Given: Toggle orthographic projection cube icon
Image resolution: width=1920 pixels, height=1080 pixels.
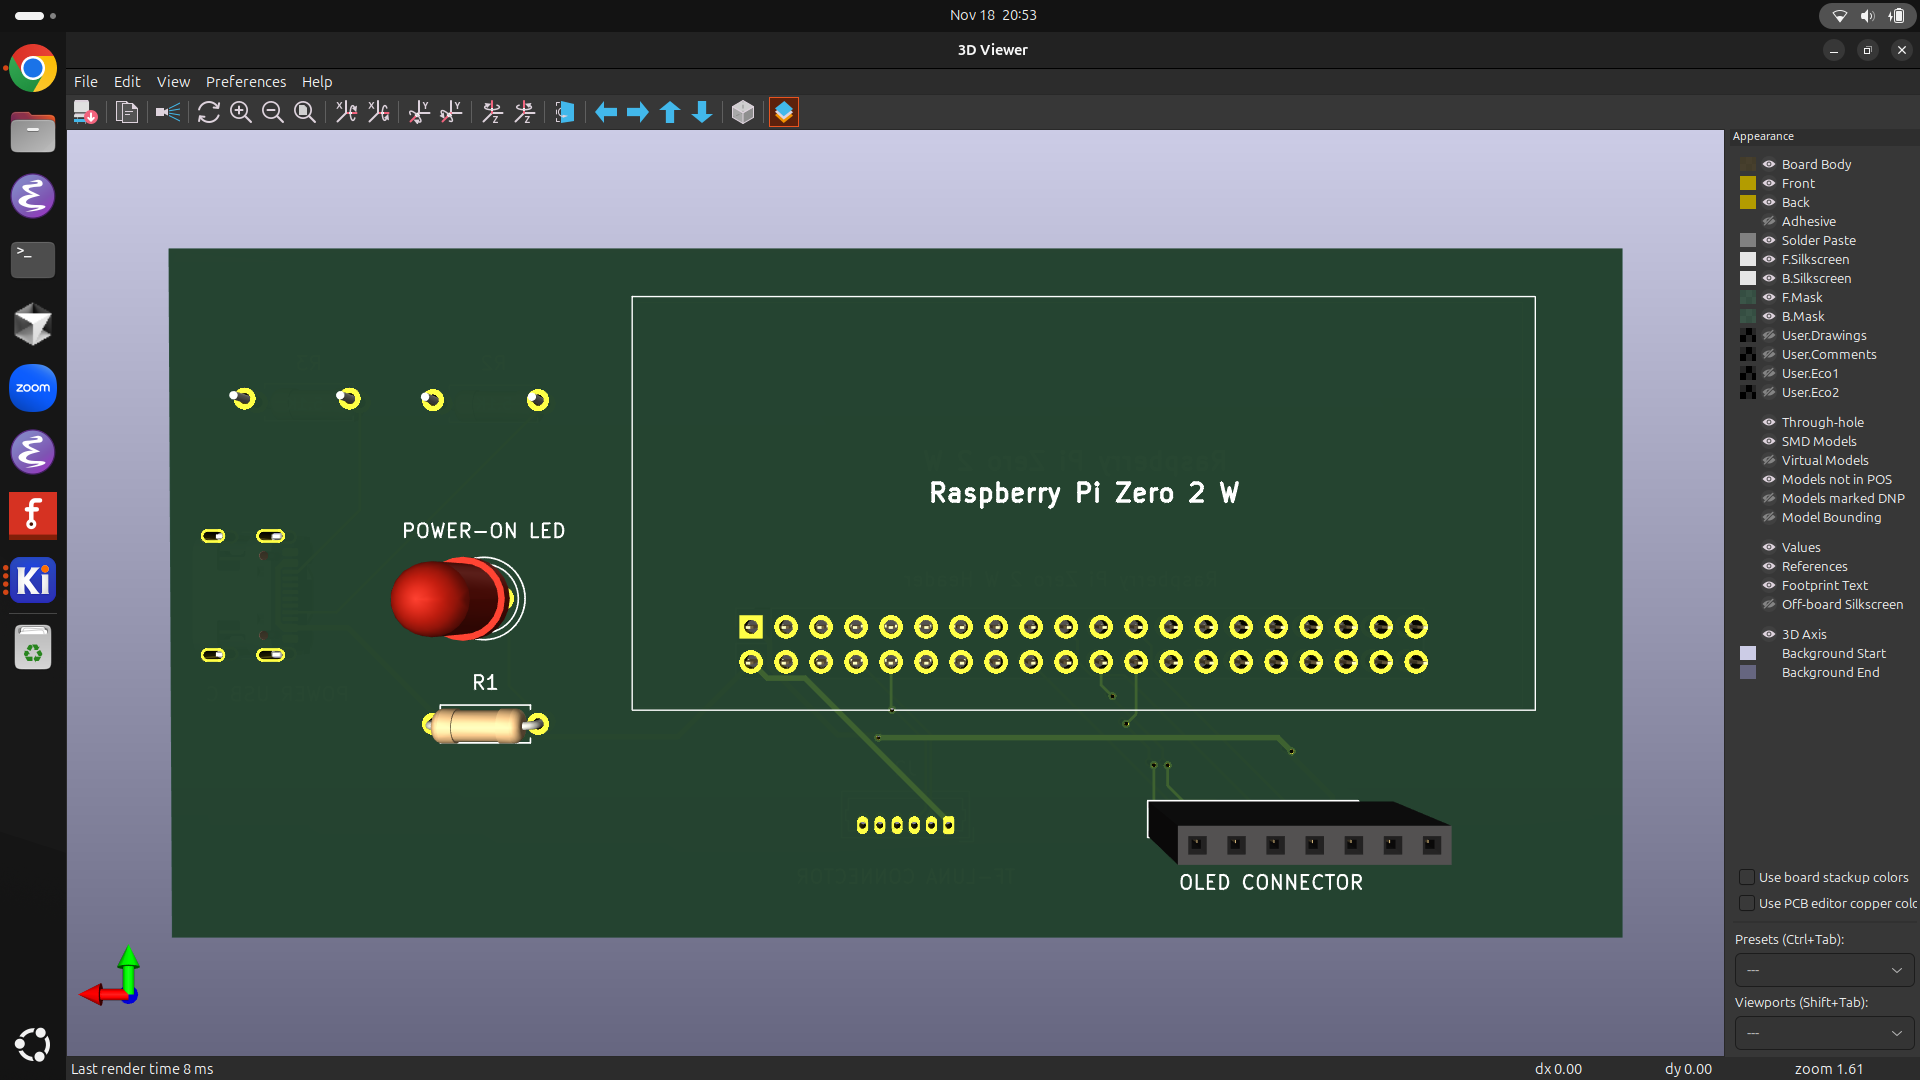Looking at the screenshot, I should (x=743, y=112).
